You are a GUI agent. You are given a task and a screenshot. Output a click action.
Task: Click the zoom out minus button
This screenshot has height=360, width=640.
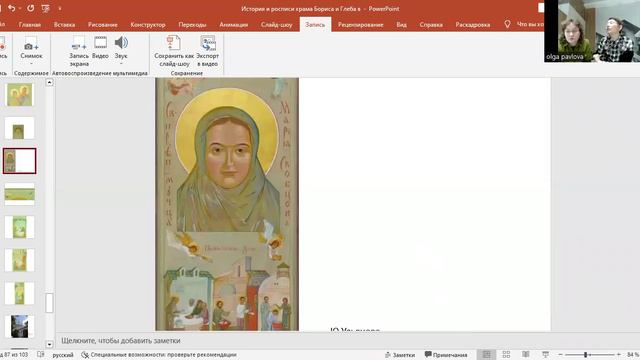click(x=560, y=355)
